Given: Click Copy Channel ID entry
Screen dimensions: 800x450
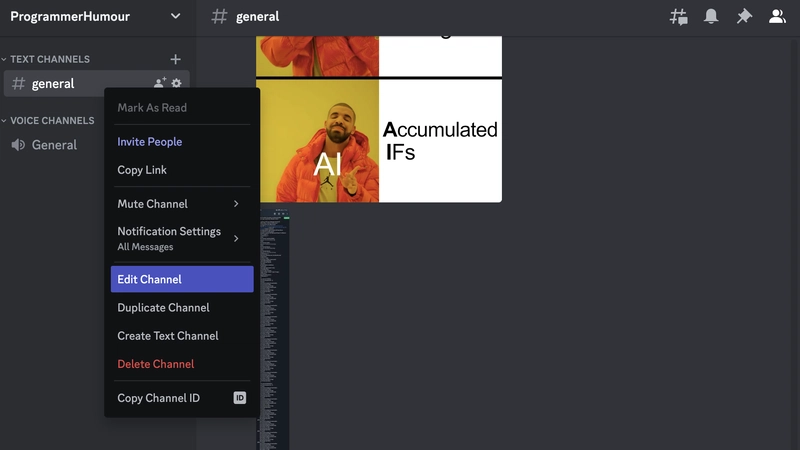Looking at the screenshot, I should 182,398.
